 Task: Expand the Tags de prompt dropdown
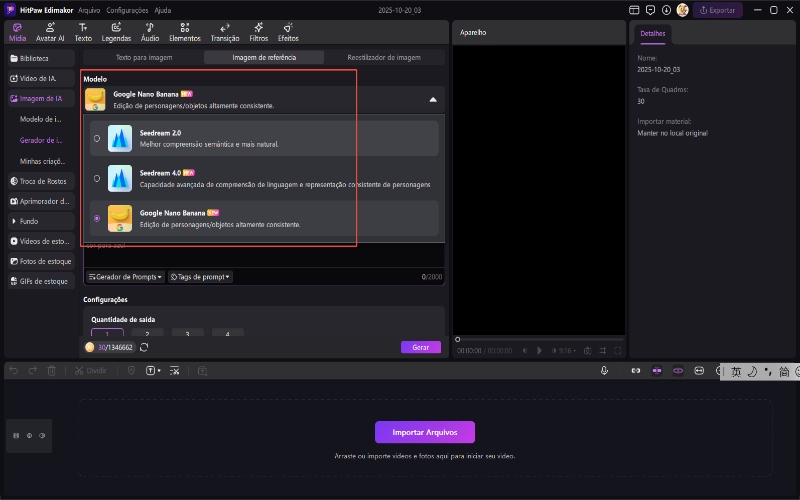pos(200,276)
